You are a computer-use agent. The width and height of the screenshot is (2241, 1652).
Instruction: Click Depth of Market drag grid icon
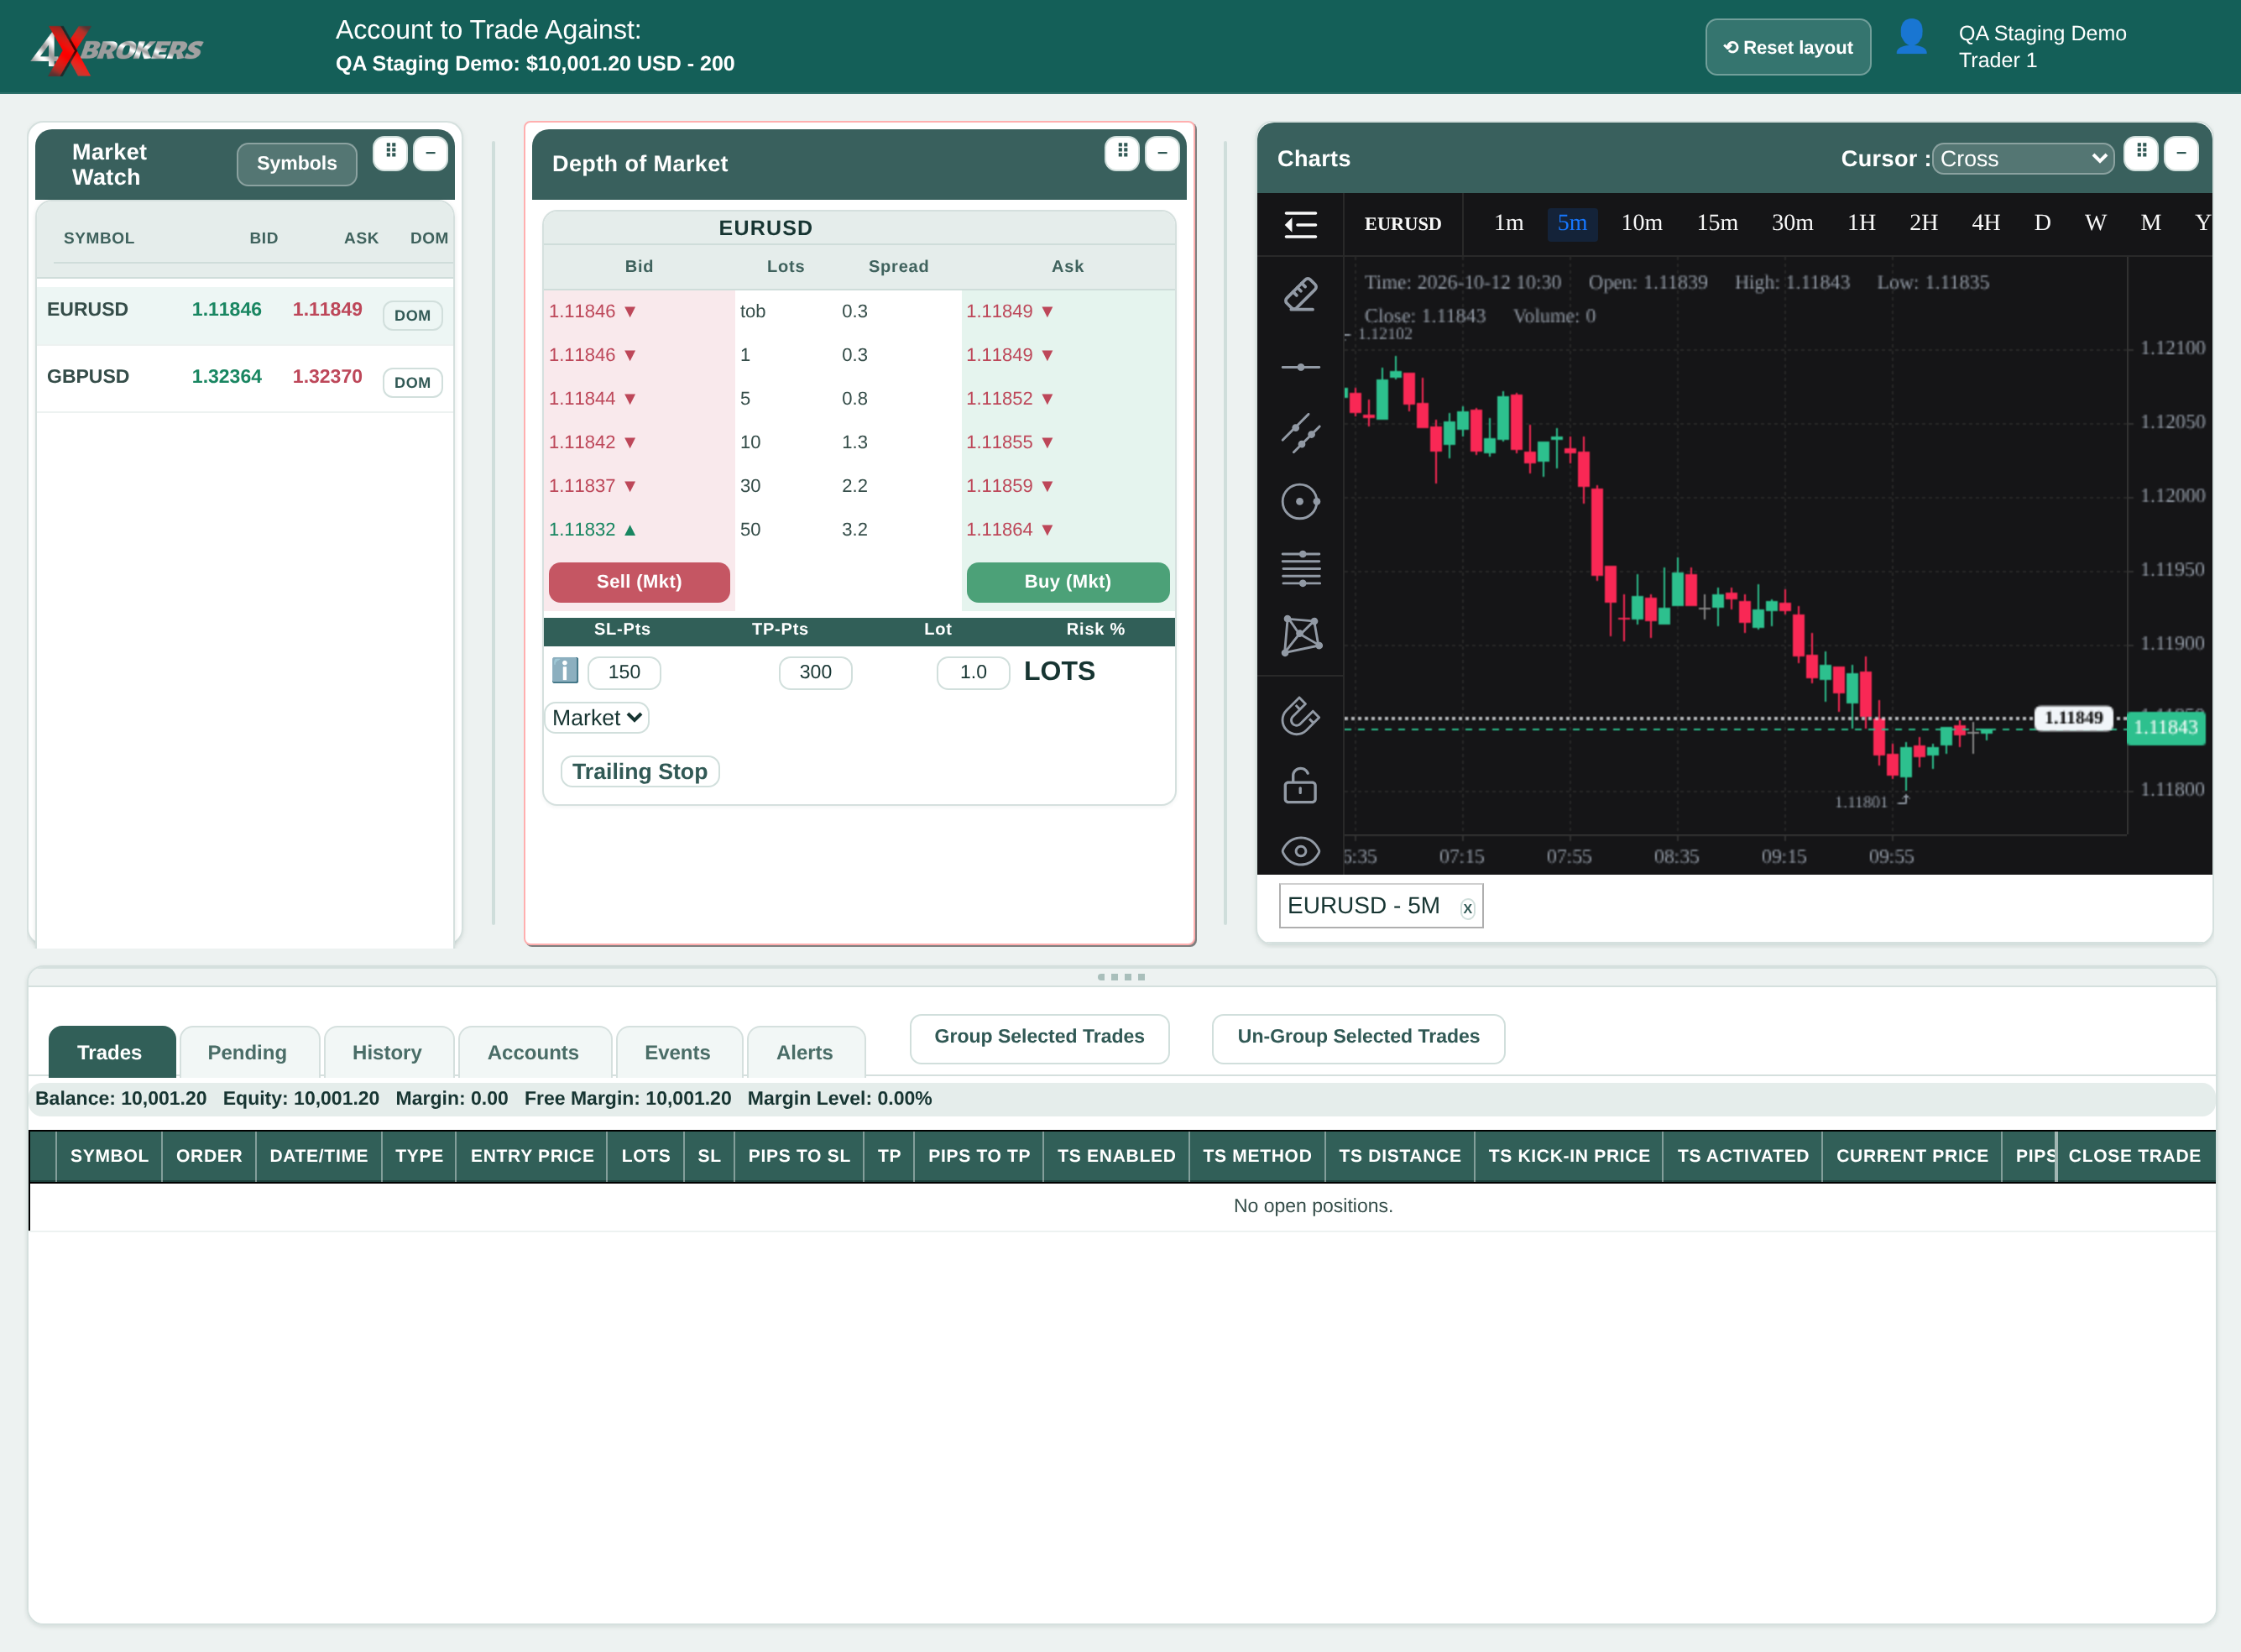[x=1123, y=152]
